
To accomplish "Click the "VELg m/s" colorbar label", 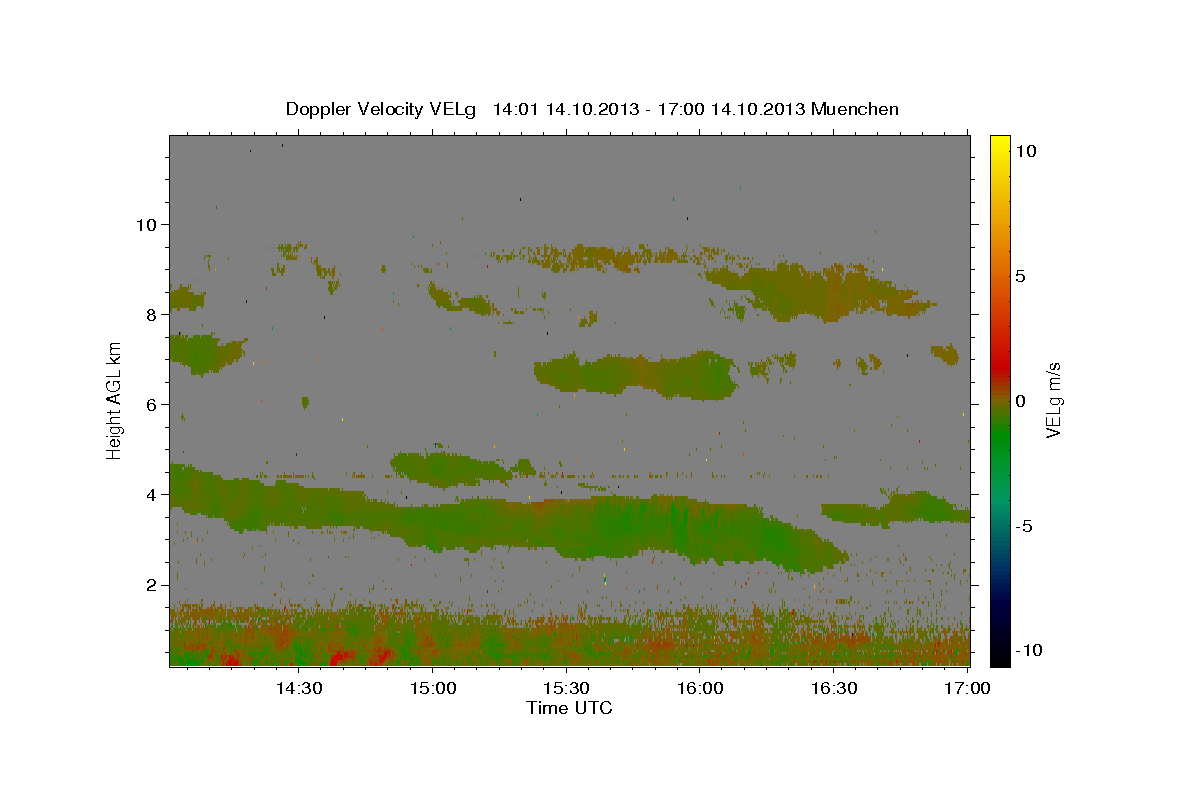I will click(1053, 401).
